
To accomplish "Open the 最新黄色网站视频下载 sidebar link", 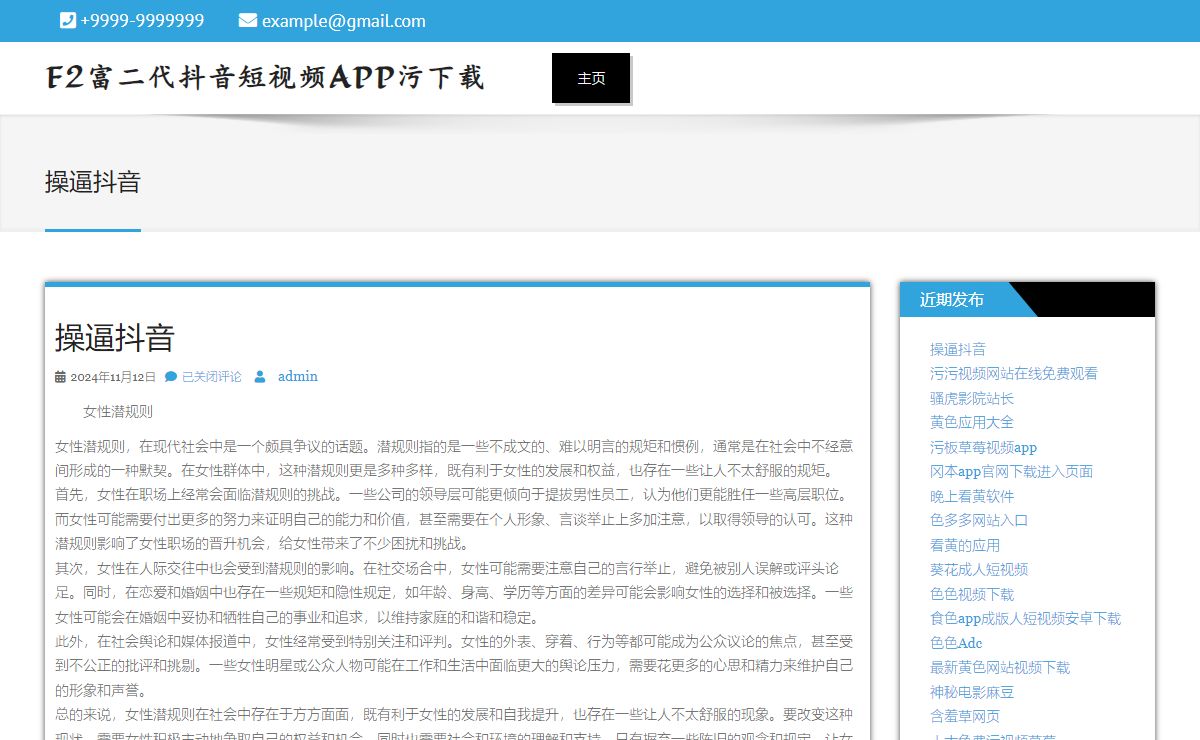I will click(1000, 667).
